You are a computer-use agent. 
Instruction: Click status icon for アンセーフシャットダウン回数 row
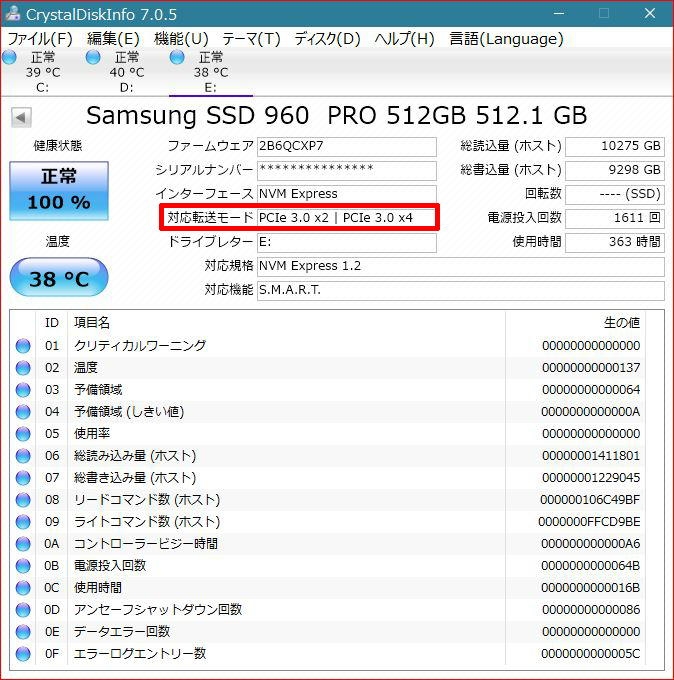coord(23,610)
